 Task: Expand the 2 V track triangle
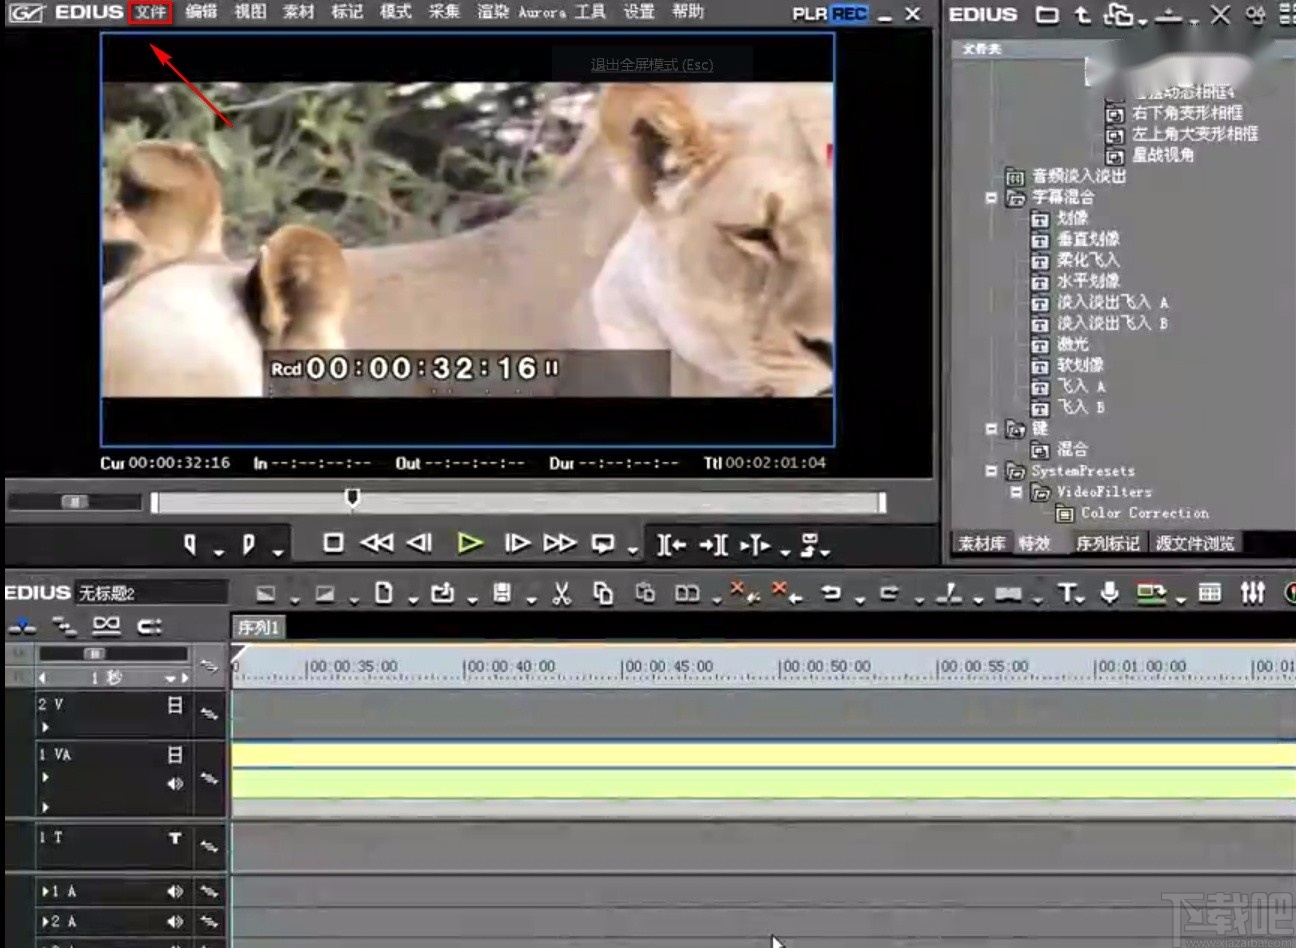[x=45, y=727]
